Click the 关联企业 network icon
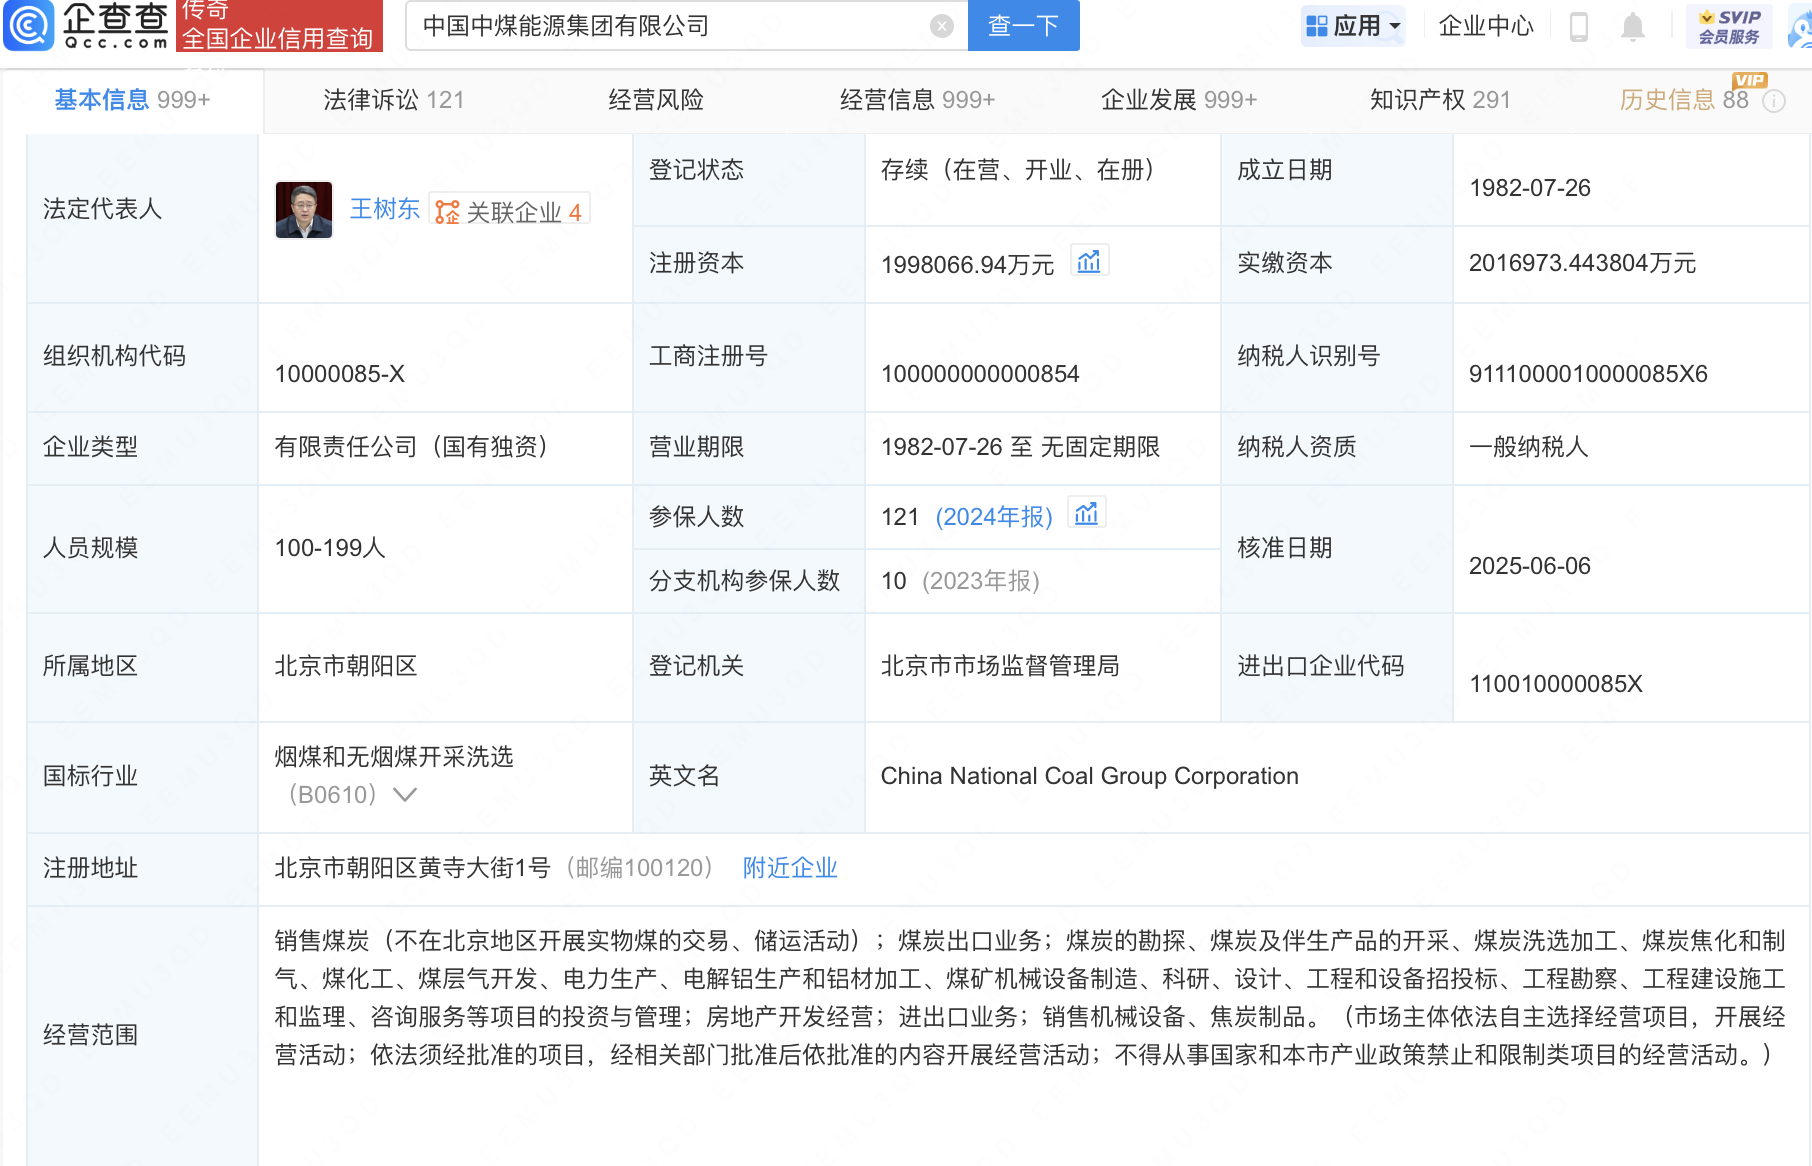The image size is (1812, 1166). pos(448,211)
